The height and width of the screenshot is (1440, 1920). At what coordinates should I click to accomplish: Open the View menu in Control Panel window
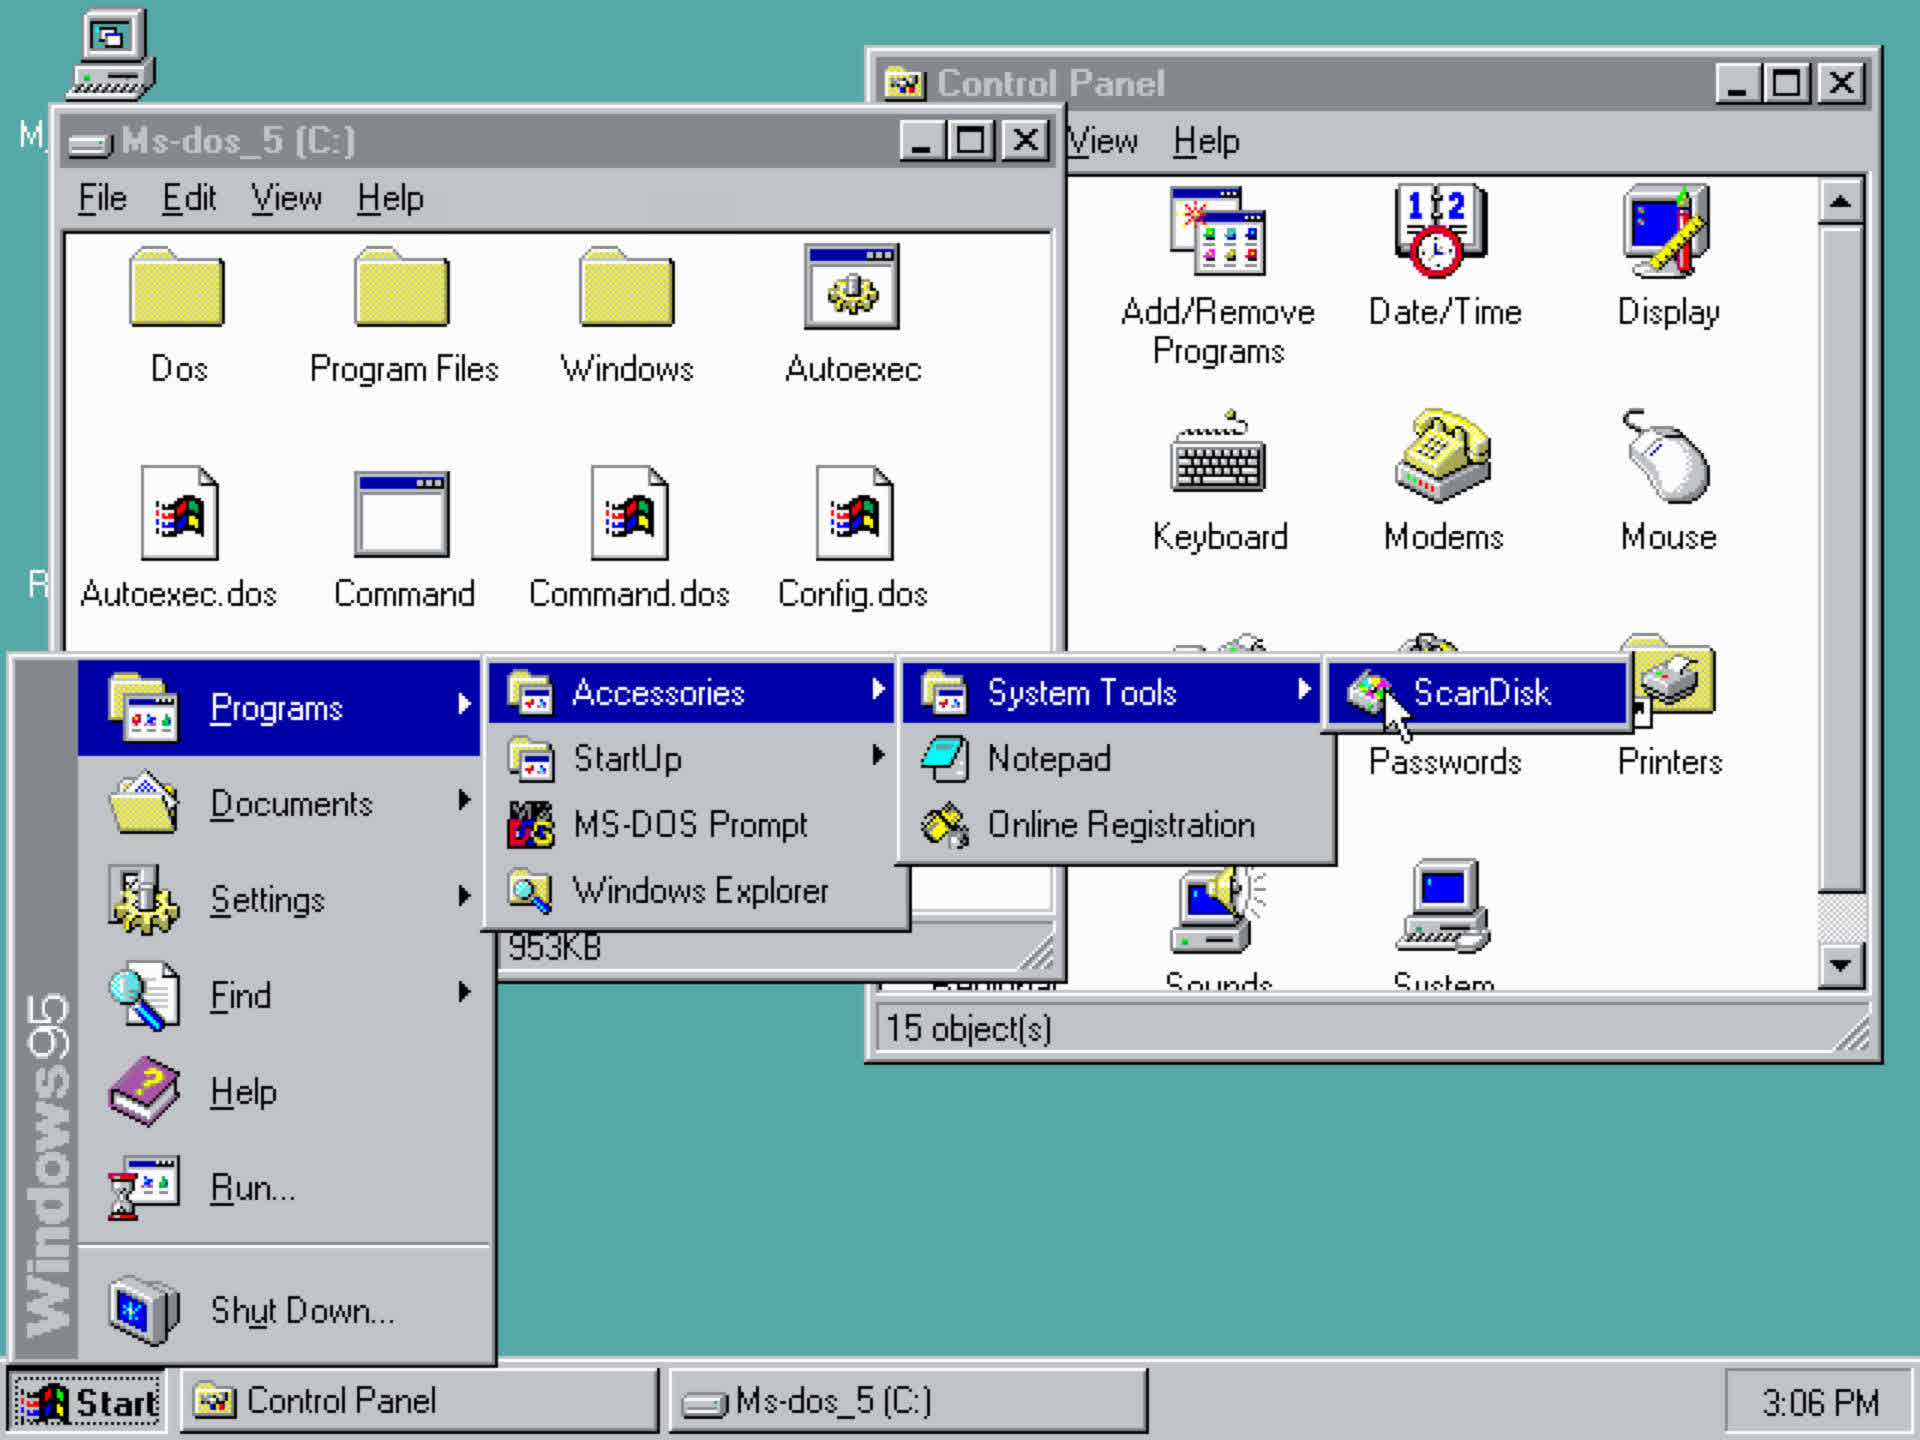click(1104, 141)
